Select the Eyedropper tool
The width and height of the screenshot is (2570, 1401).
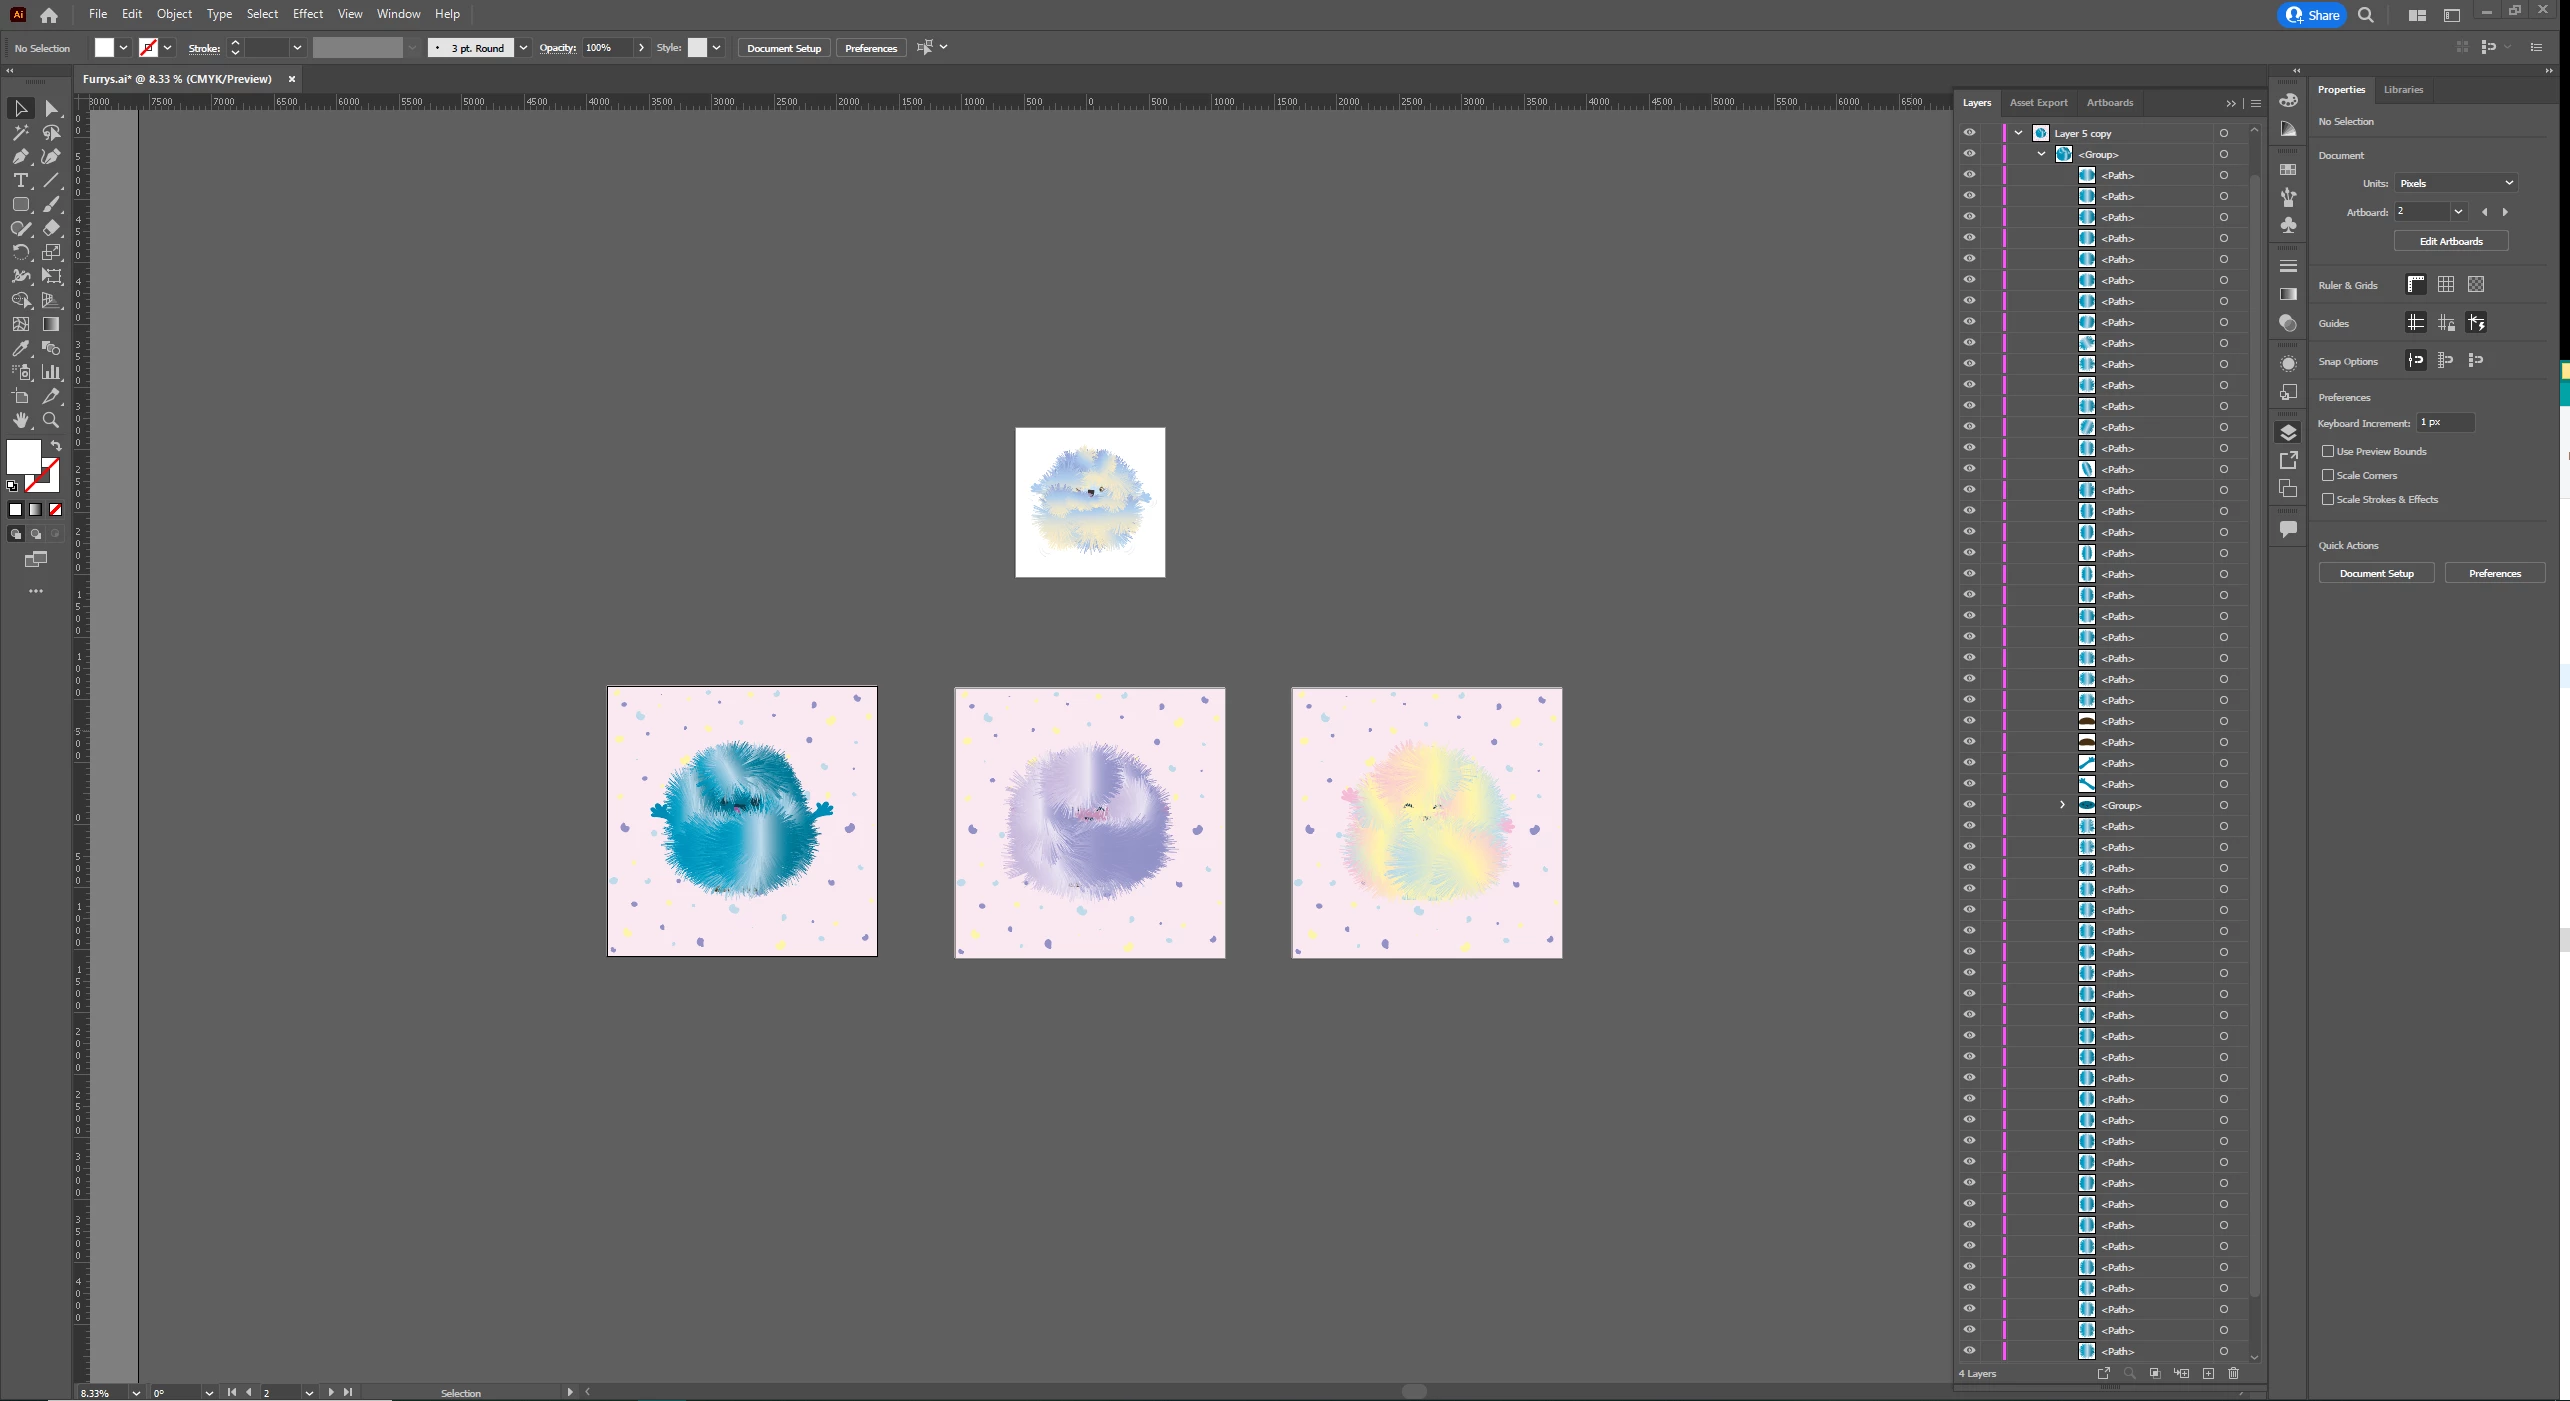[20, 348]
